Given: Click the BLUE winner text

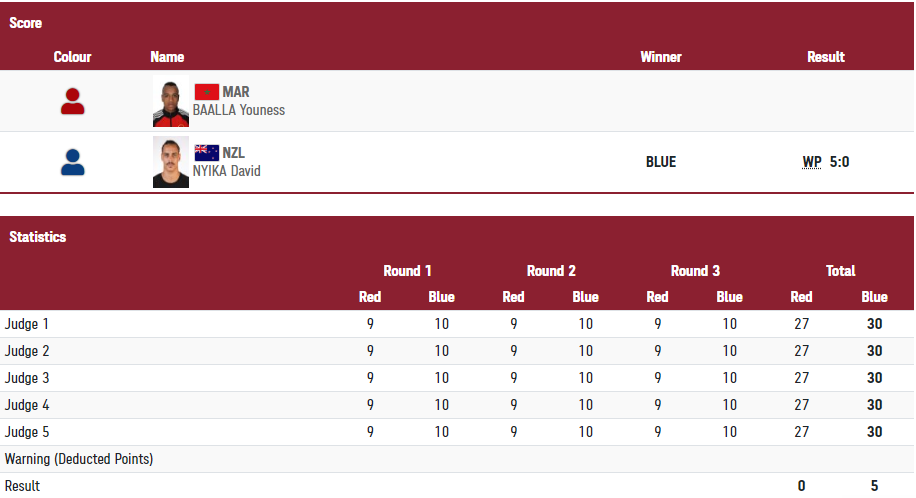Looking at the screenshot, I should [661, 162].
